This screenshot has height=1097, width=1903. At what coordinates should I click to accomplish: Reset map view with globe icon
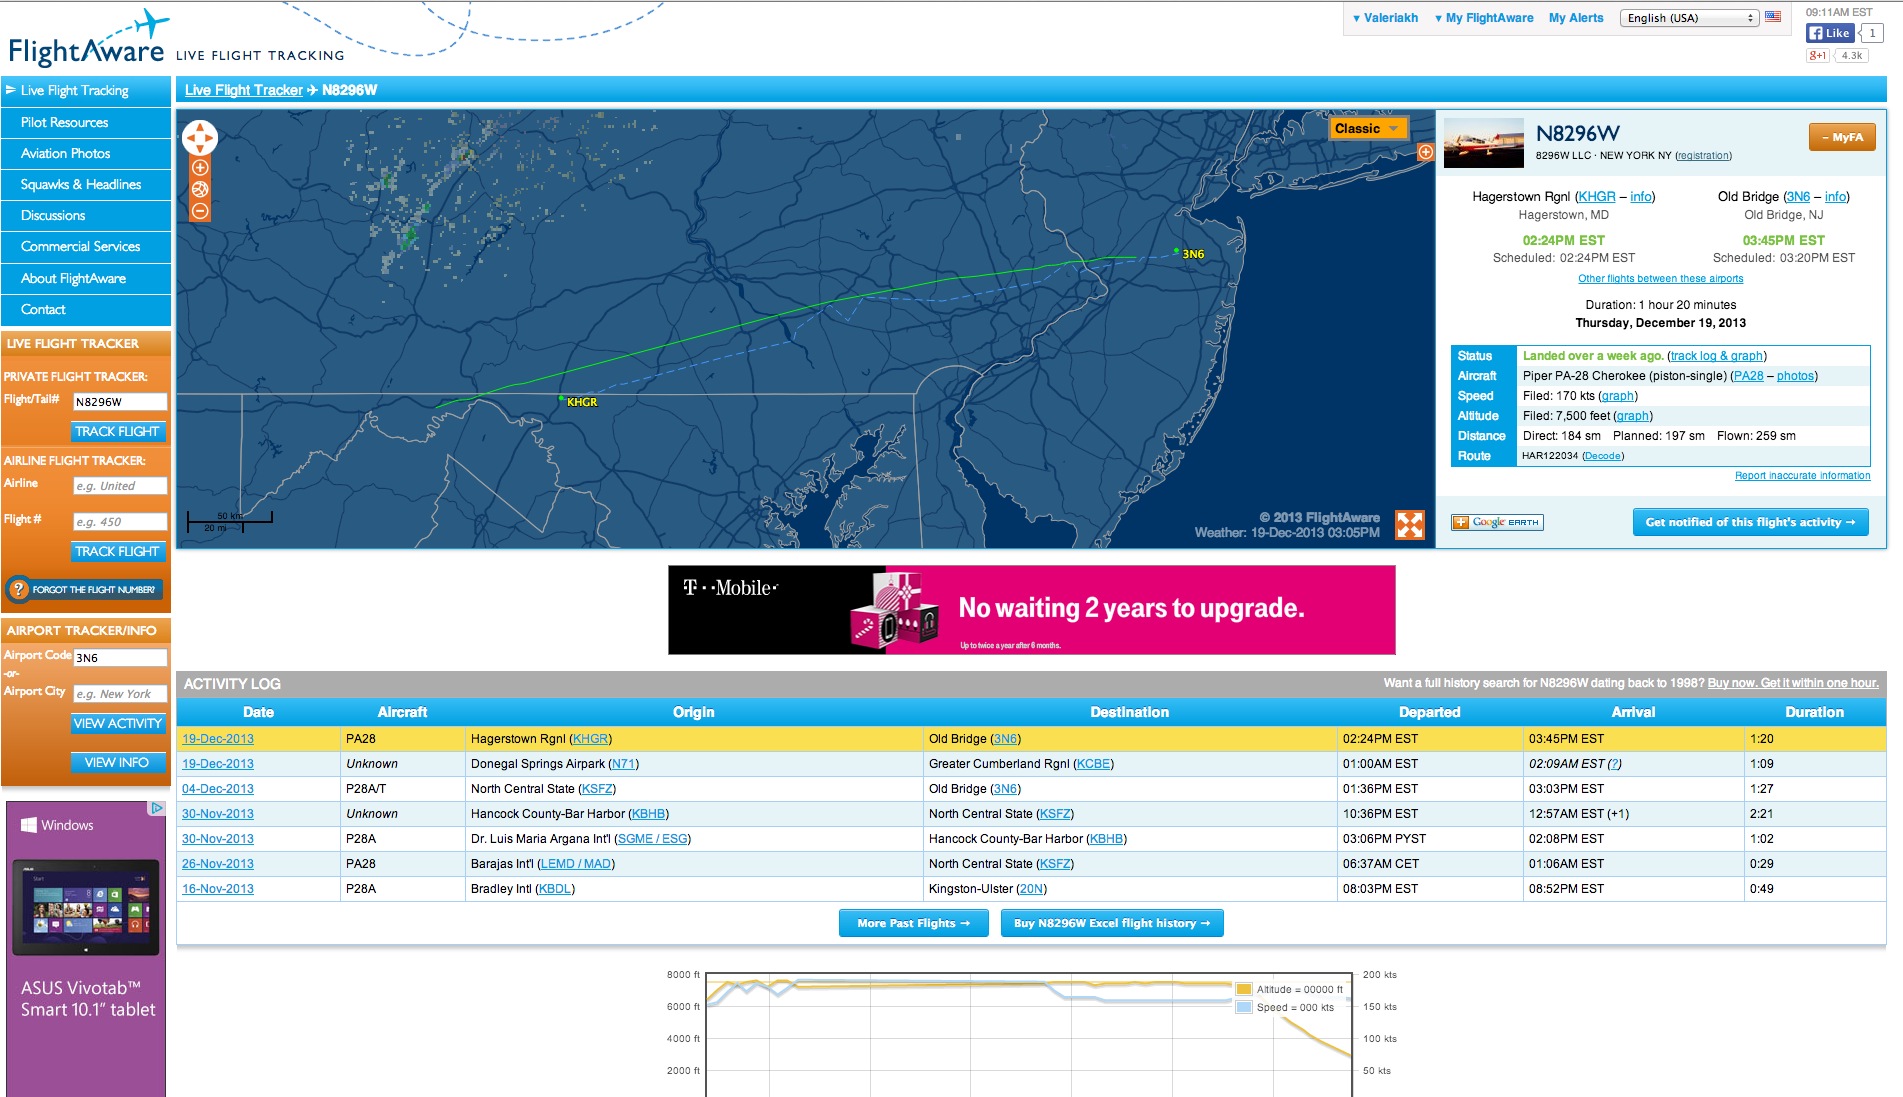pyautogui.click(x=200, y=189)
